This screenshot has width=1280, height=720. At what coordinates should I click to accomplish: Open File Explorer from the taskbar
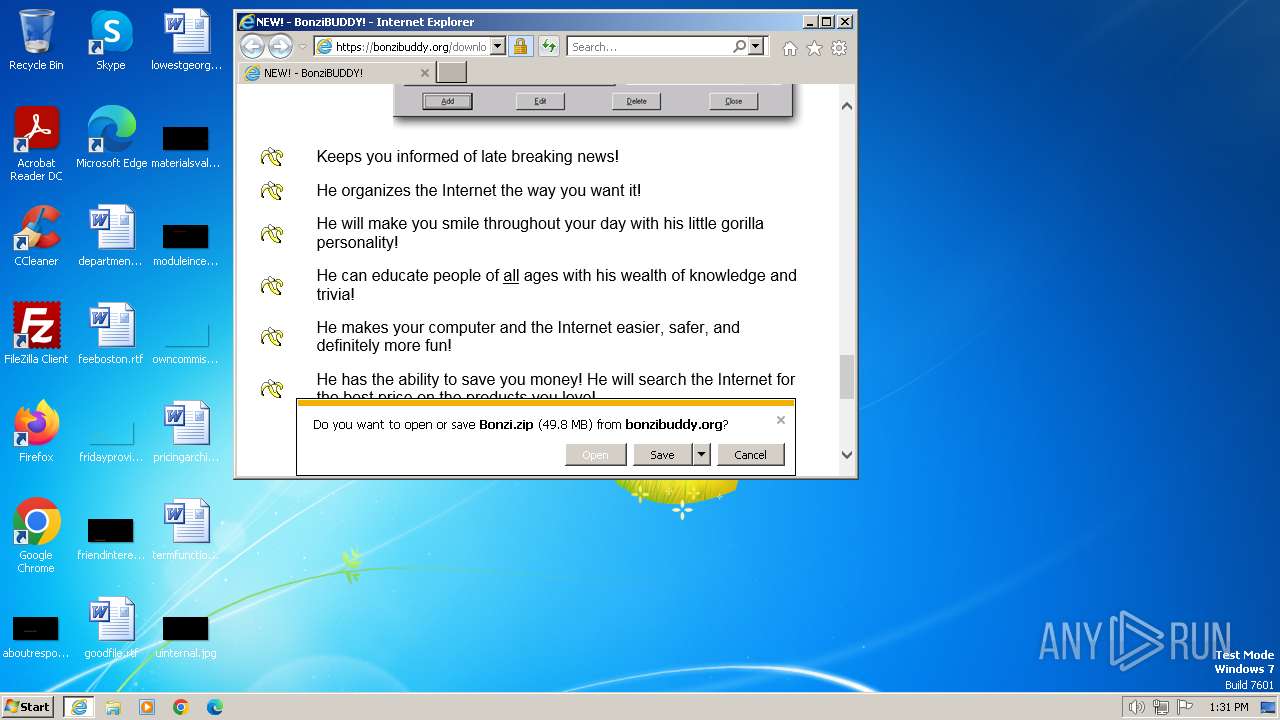point(113,707)
